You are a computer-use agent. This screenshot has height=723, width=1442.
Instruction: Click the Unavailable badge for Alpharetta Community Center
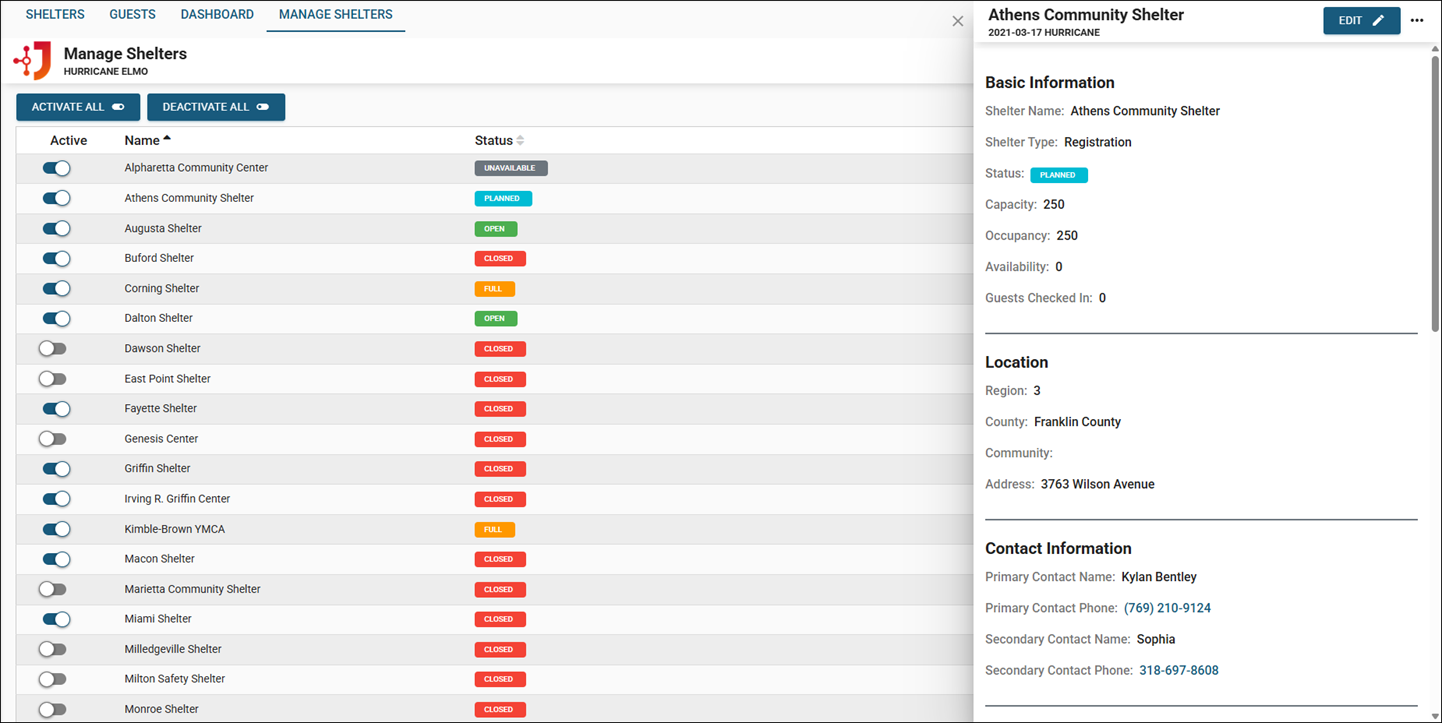pos(510,168)
